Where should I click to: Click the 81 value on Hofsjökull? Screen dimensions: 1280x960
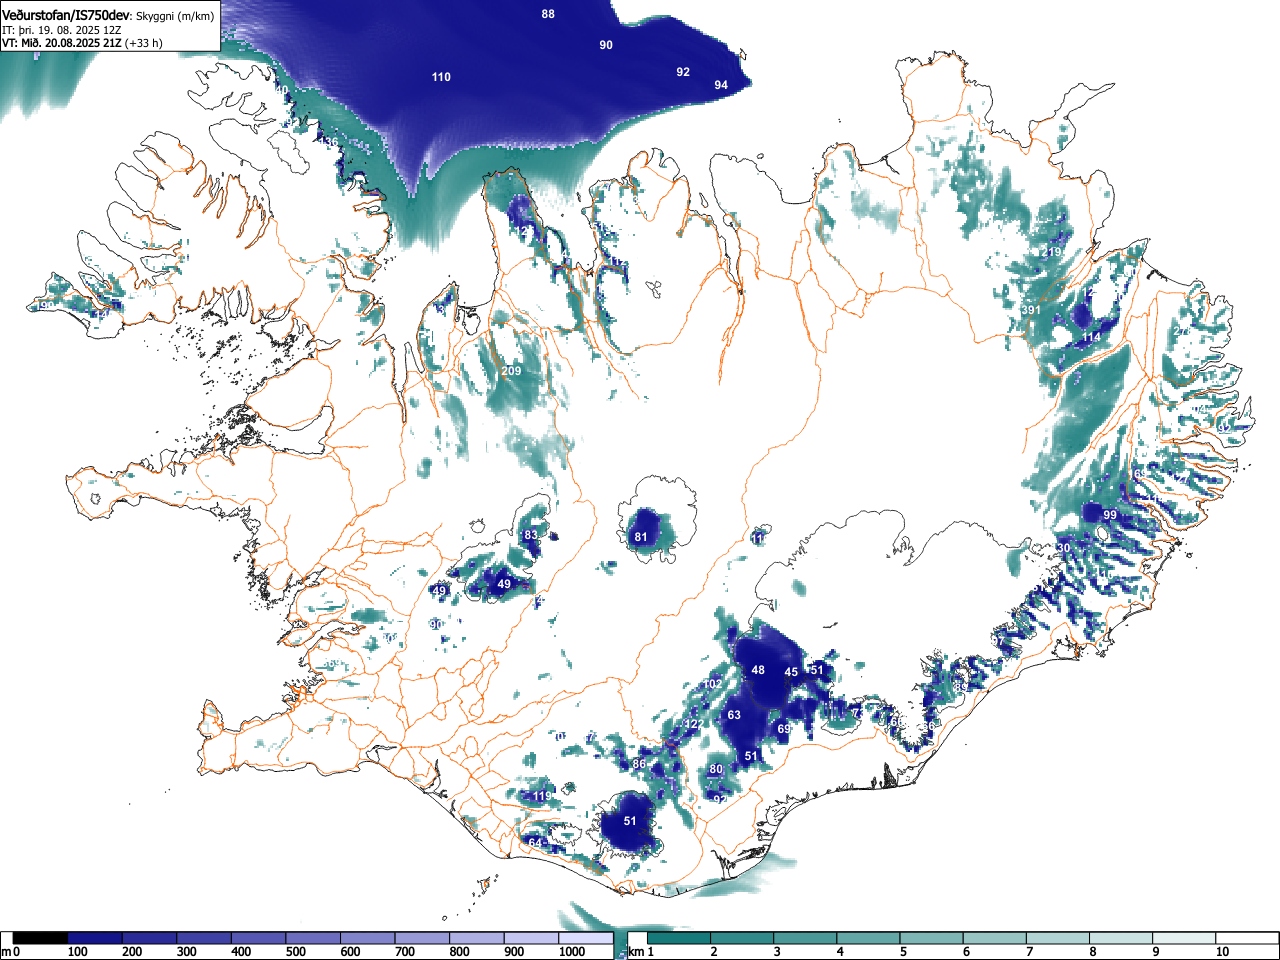(x=641, y=537)
